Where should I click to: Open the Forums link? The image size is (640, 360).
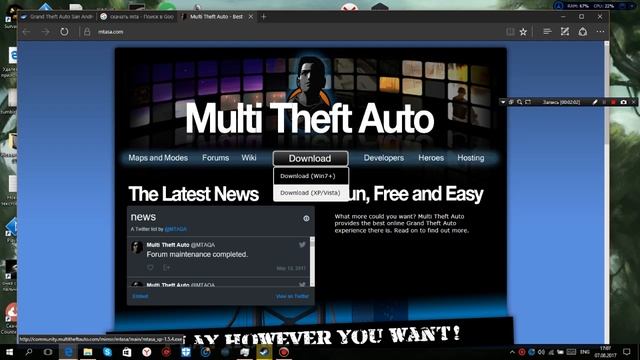tap(216, 158)
